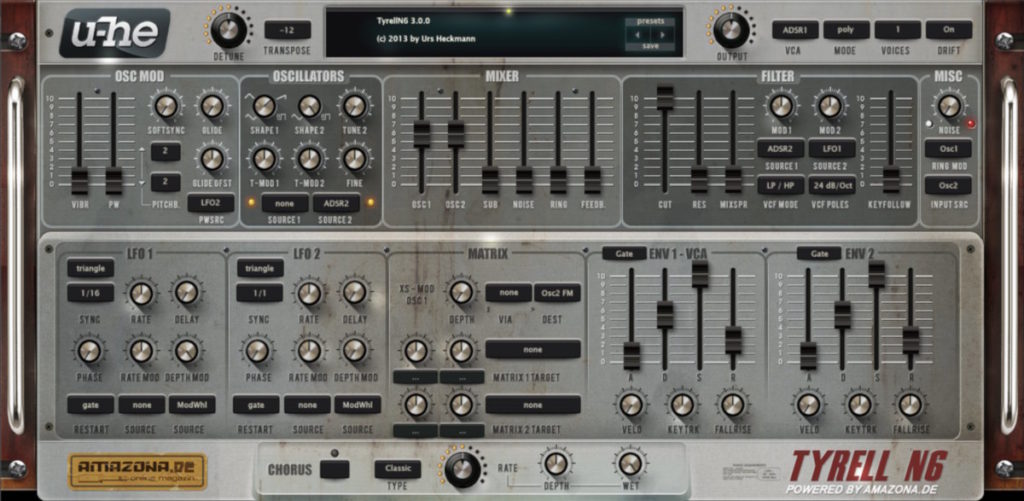Click the Chorus Wet knob

tap(630, 464)
